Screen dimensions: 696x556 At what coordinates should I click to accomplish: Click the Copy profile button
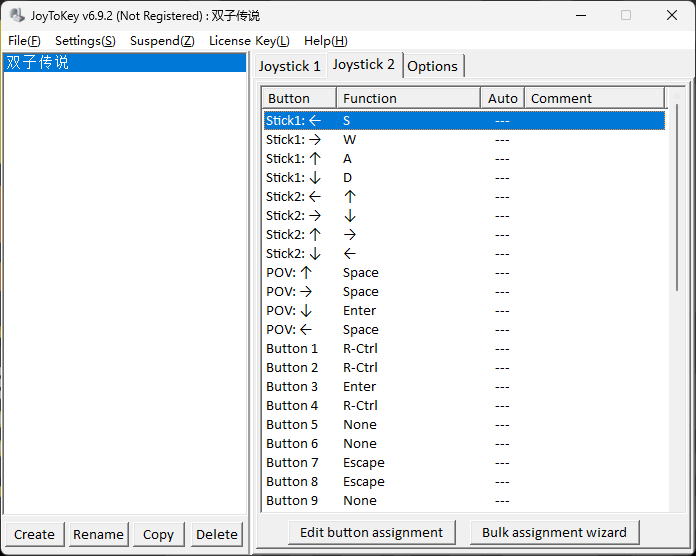click(158, 534)
